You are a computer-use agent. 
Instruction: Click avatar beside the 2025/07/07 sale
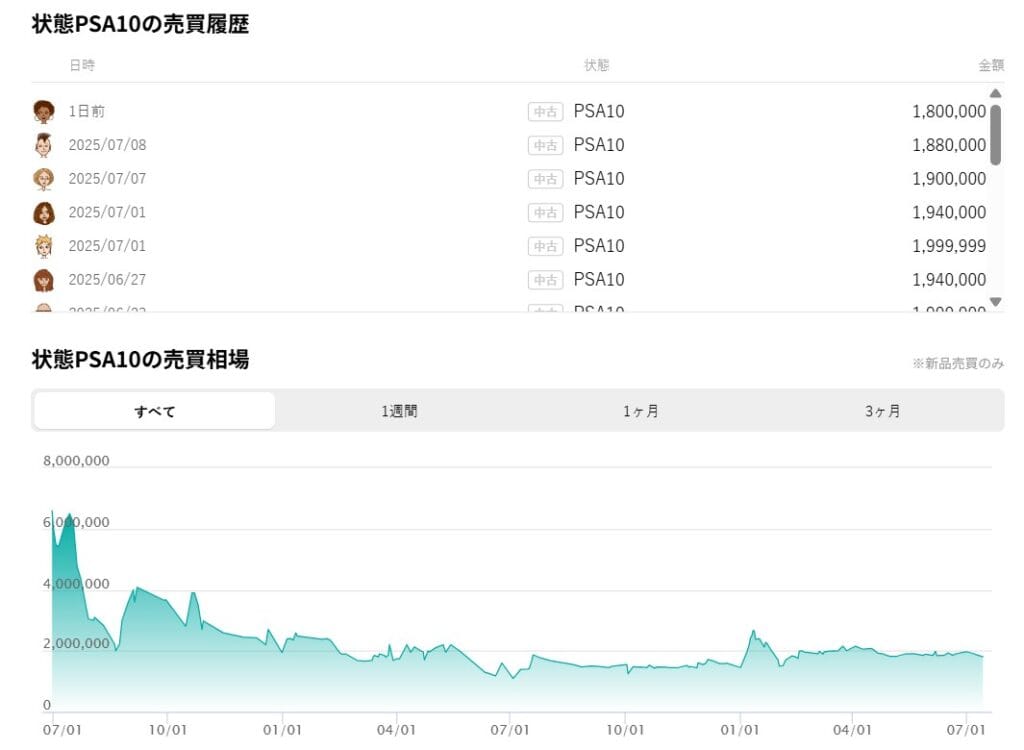tap(44, 179)
